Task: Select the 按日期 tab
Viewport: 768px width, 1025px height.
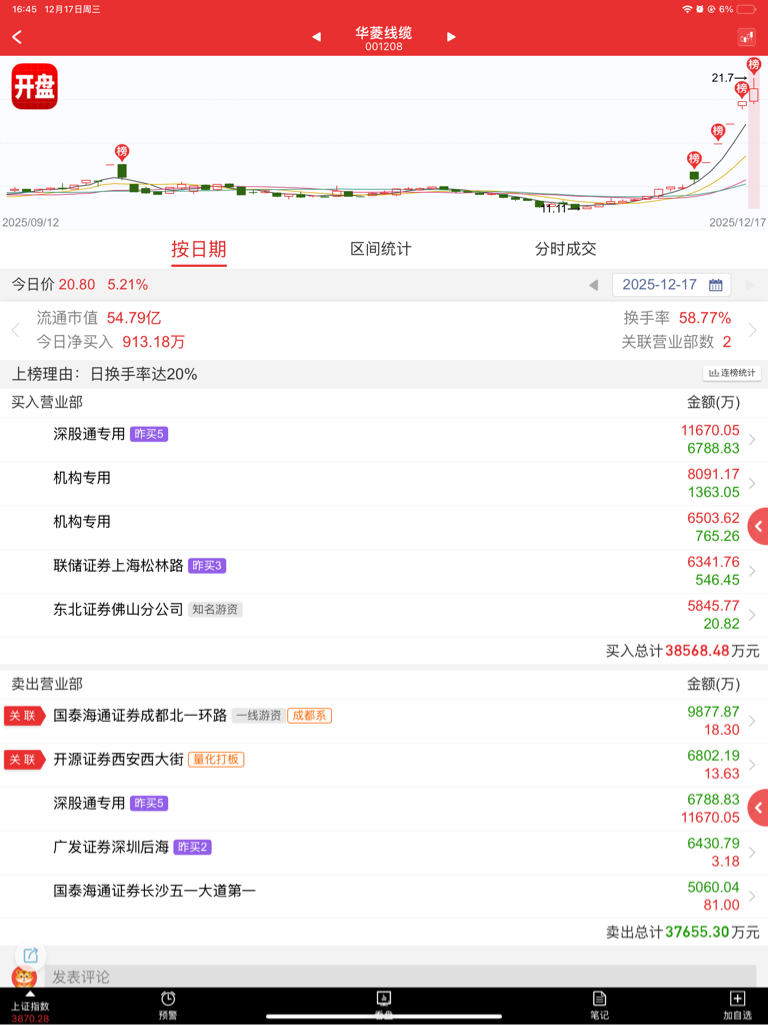Action: 199,249
